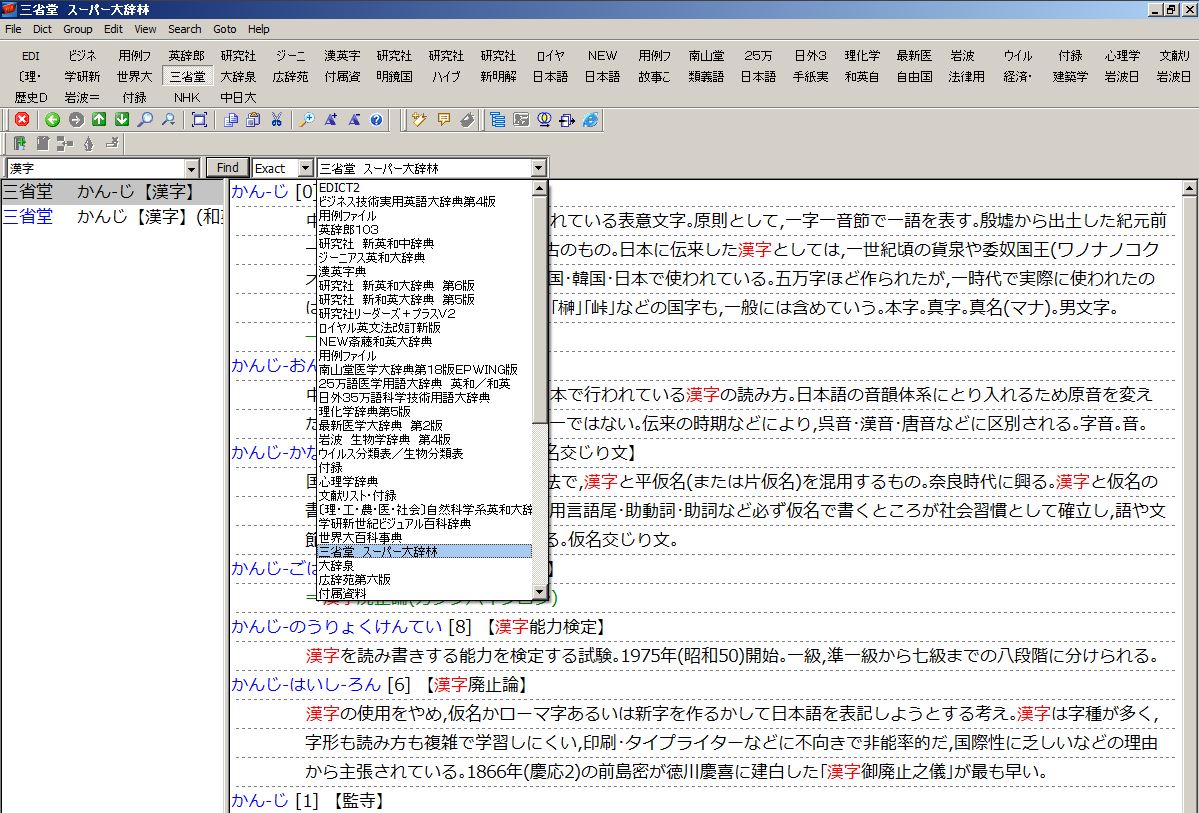Select 世界大百科事典 in the dictionary dropdown list

(x=424, y=537)
